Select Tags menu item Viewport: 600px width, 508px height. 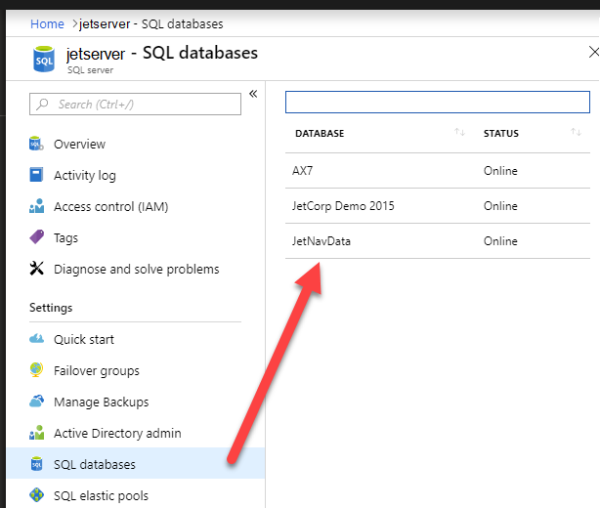pyautogui.click(x=66, y=238)
